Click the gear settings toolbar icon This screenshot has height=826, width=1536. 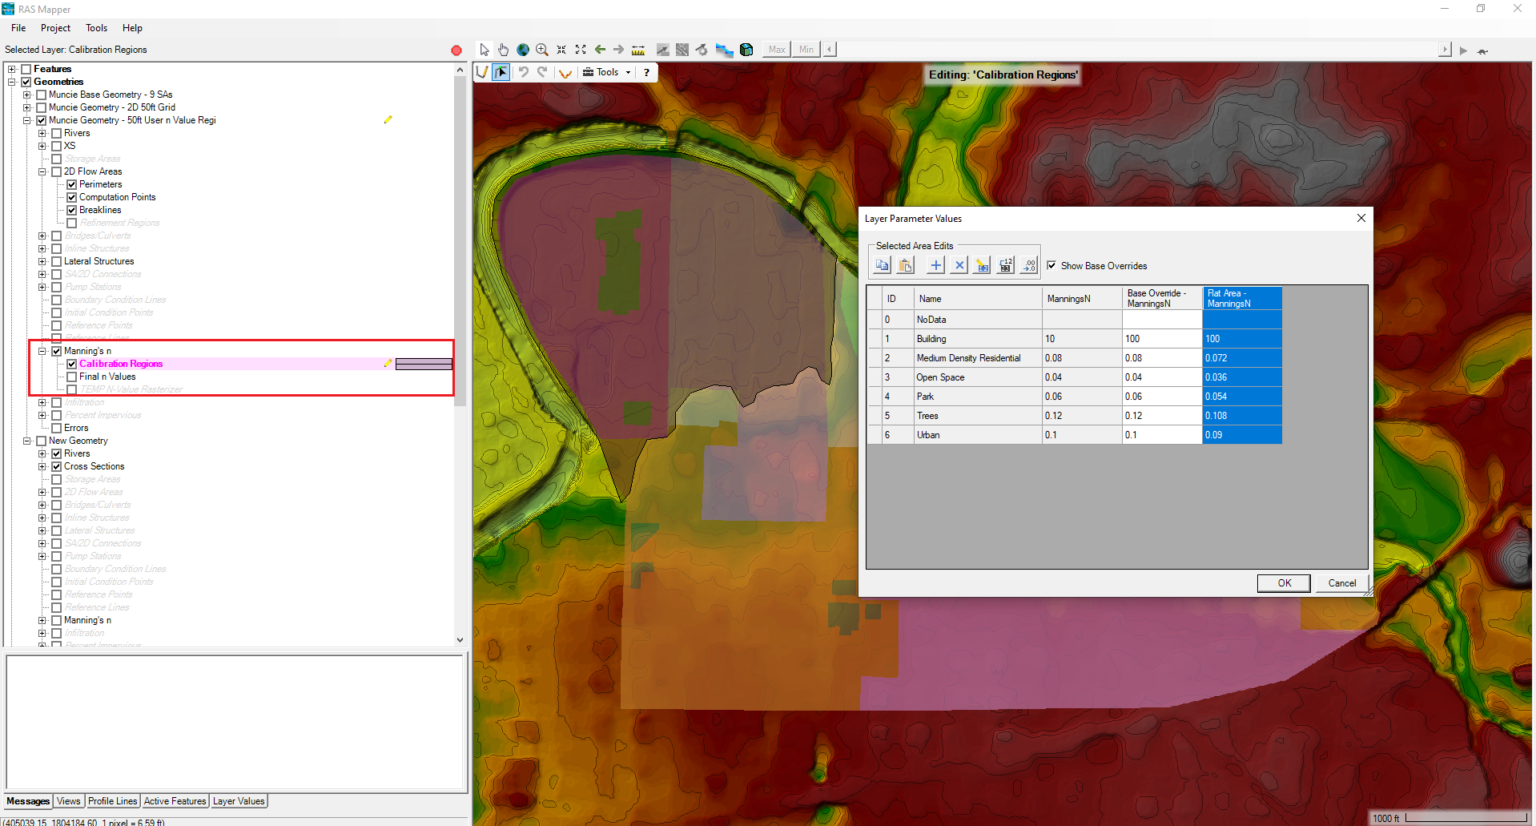(702, 49)
